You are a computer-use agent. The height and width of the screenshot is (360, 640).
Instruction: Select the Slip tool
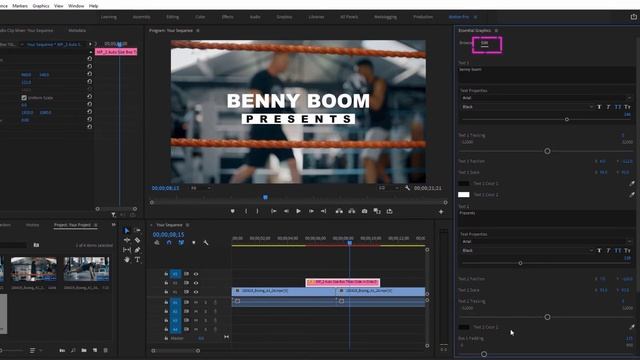pyautogui.click(x=127, y=249)
